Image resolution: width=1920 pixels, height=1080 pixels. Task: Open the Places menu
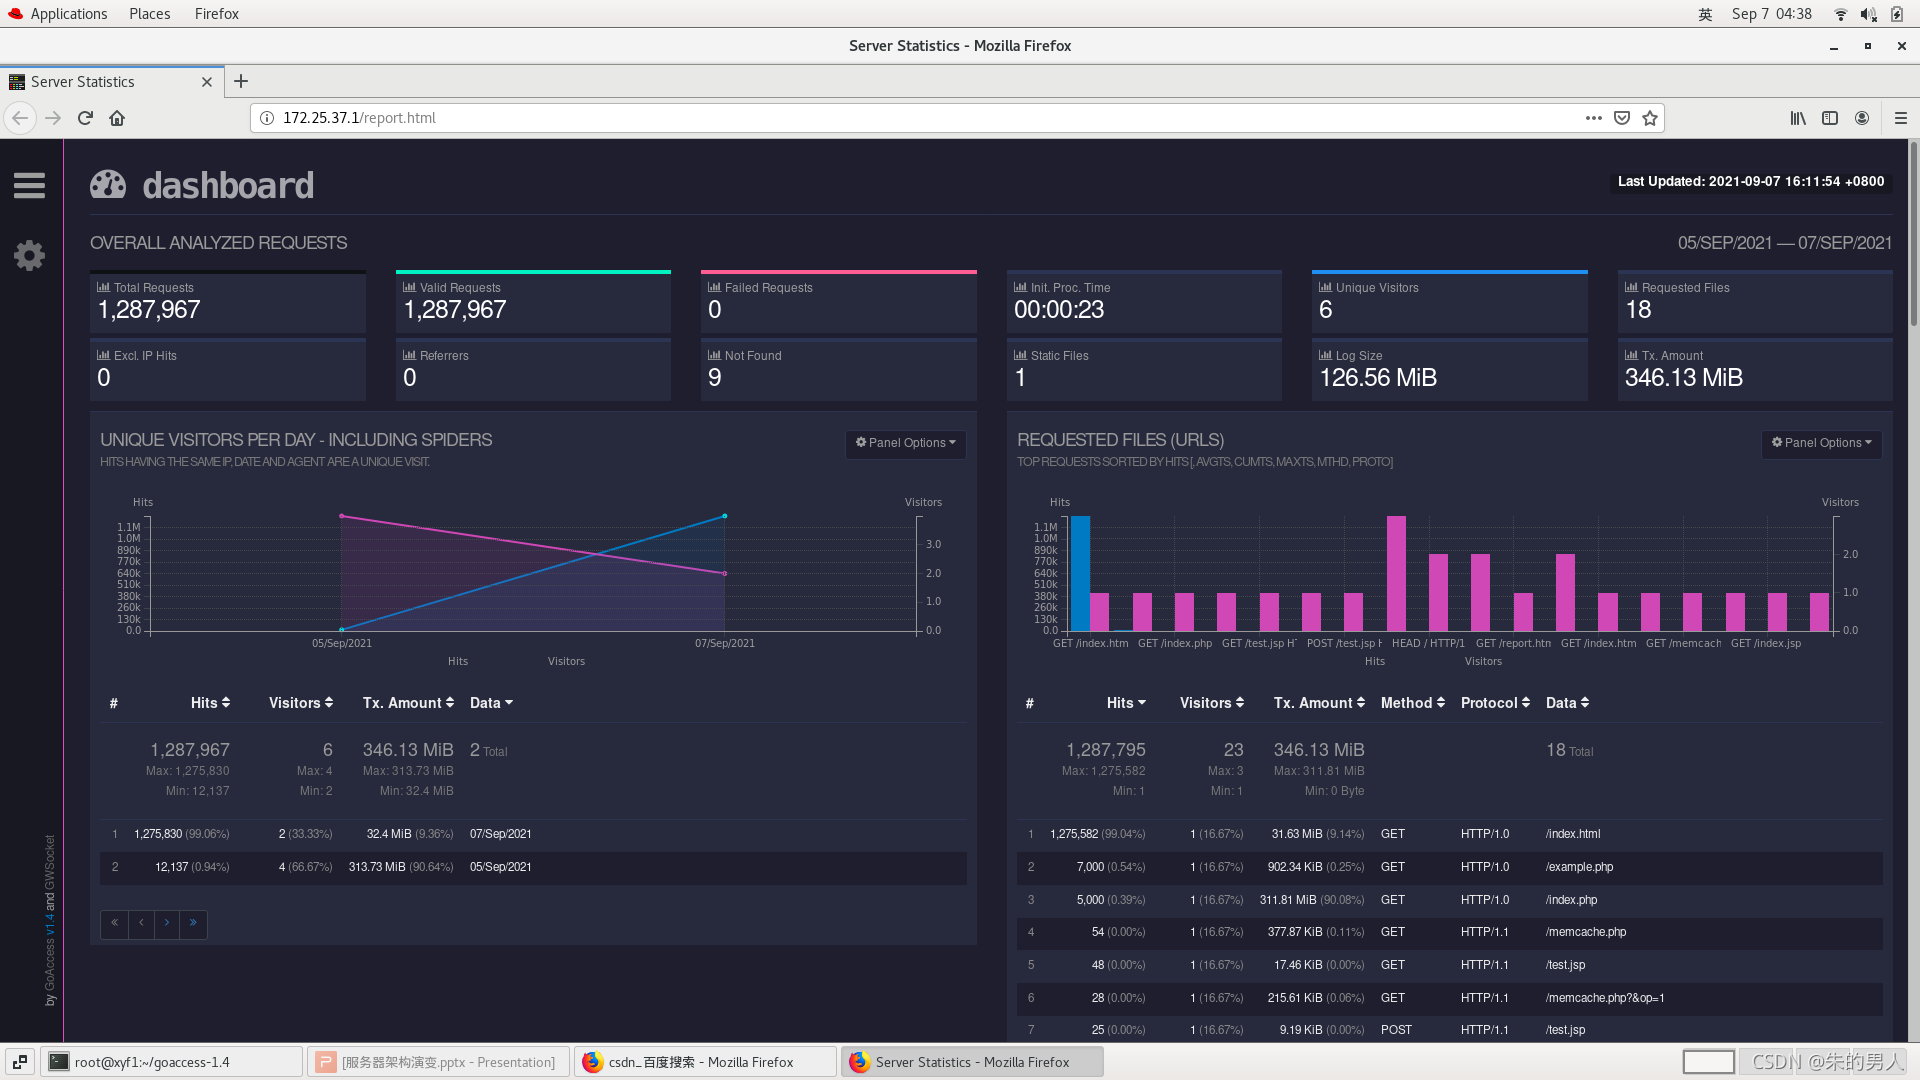[149, 14]
